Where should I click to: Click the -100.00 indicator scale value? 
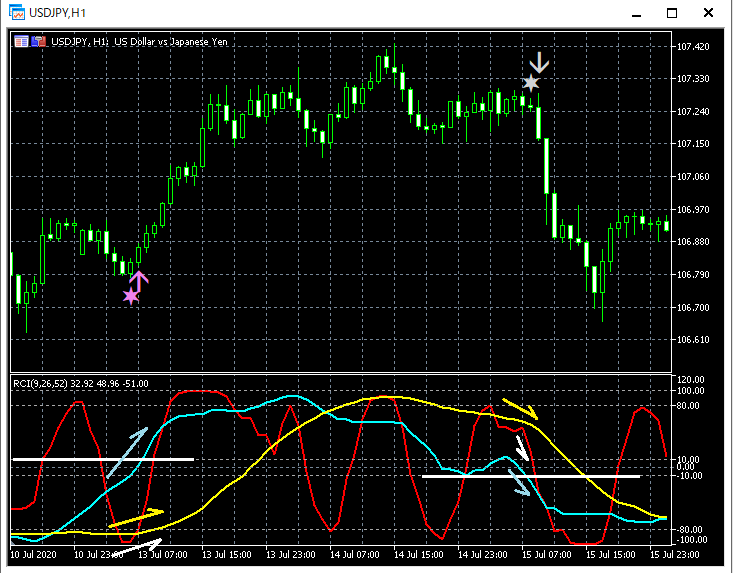click(x=691, y=540)
